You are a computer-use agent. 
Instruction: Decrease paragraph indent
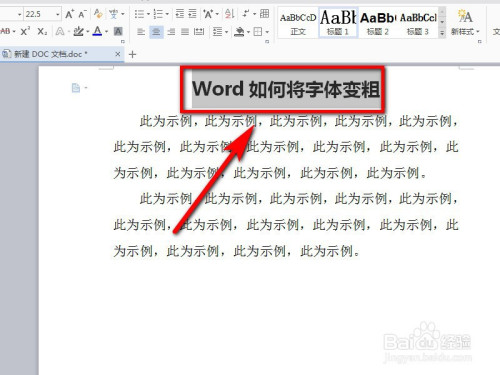coord(180,14)
